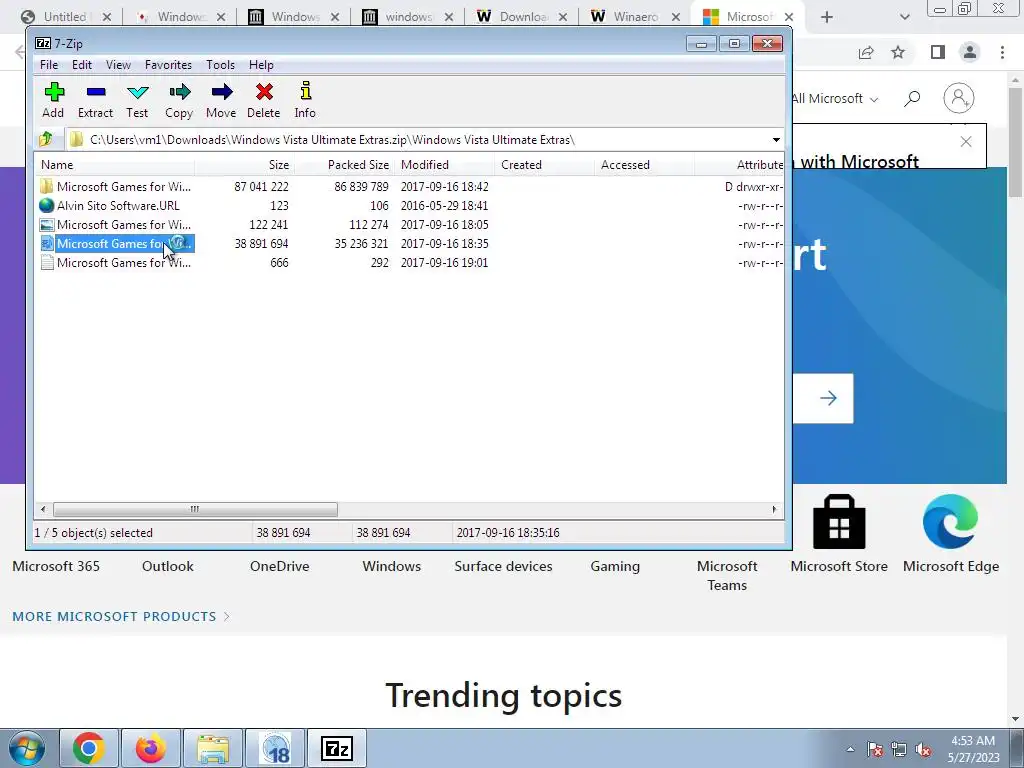Open the Help menu

click(x=261, y=65)
